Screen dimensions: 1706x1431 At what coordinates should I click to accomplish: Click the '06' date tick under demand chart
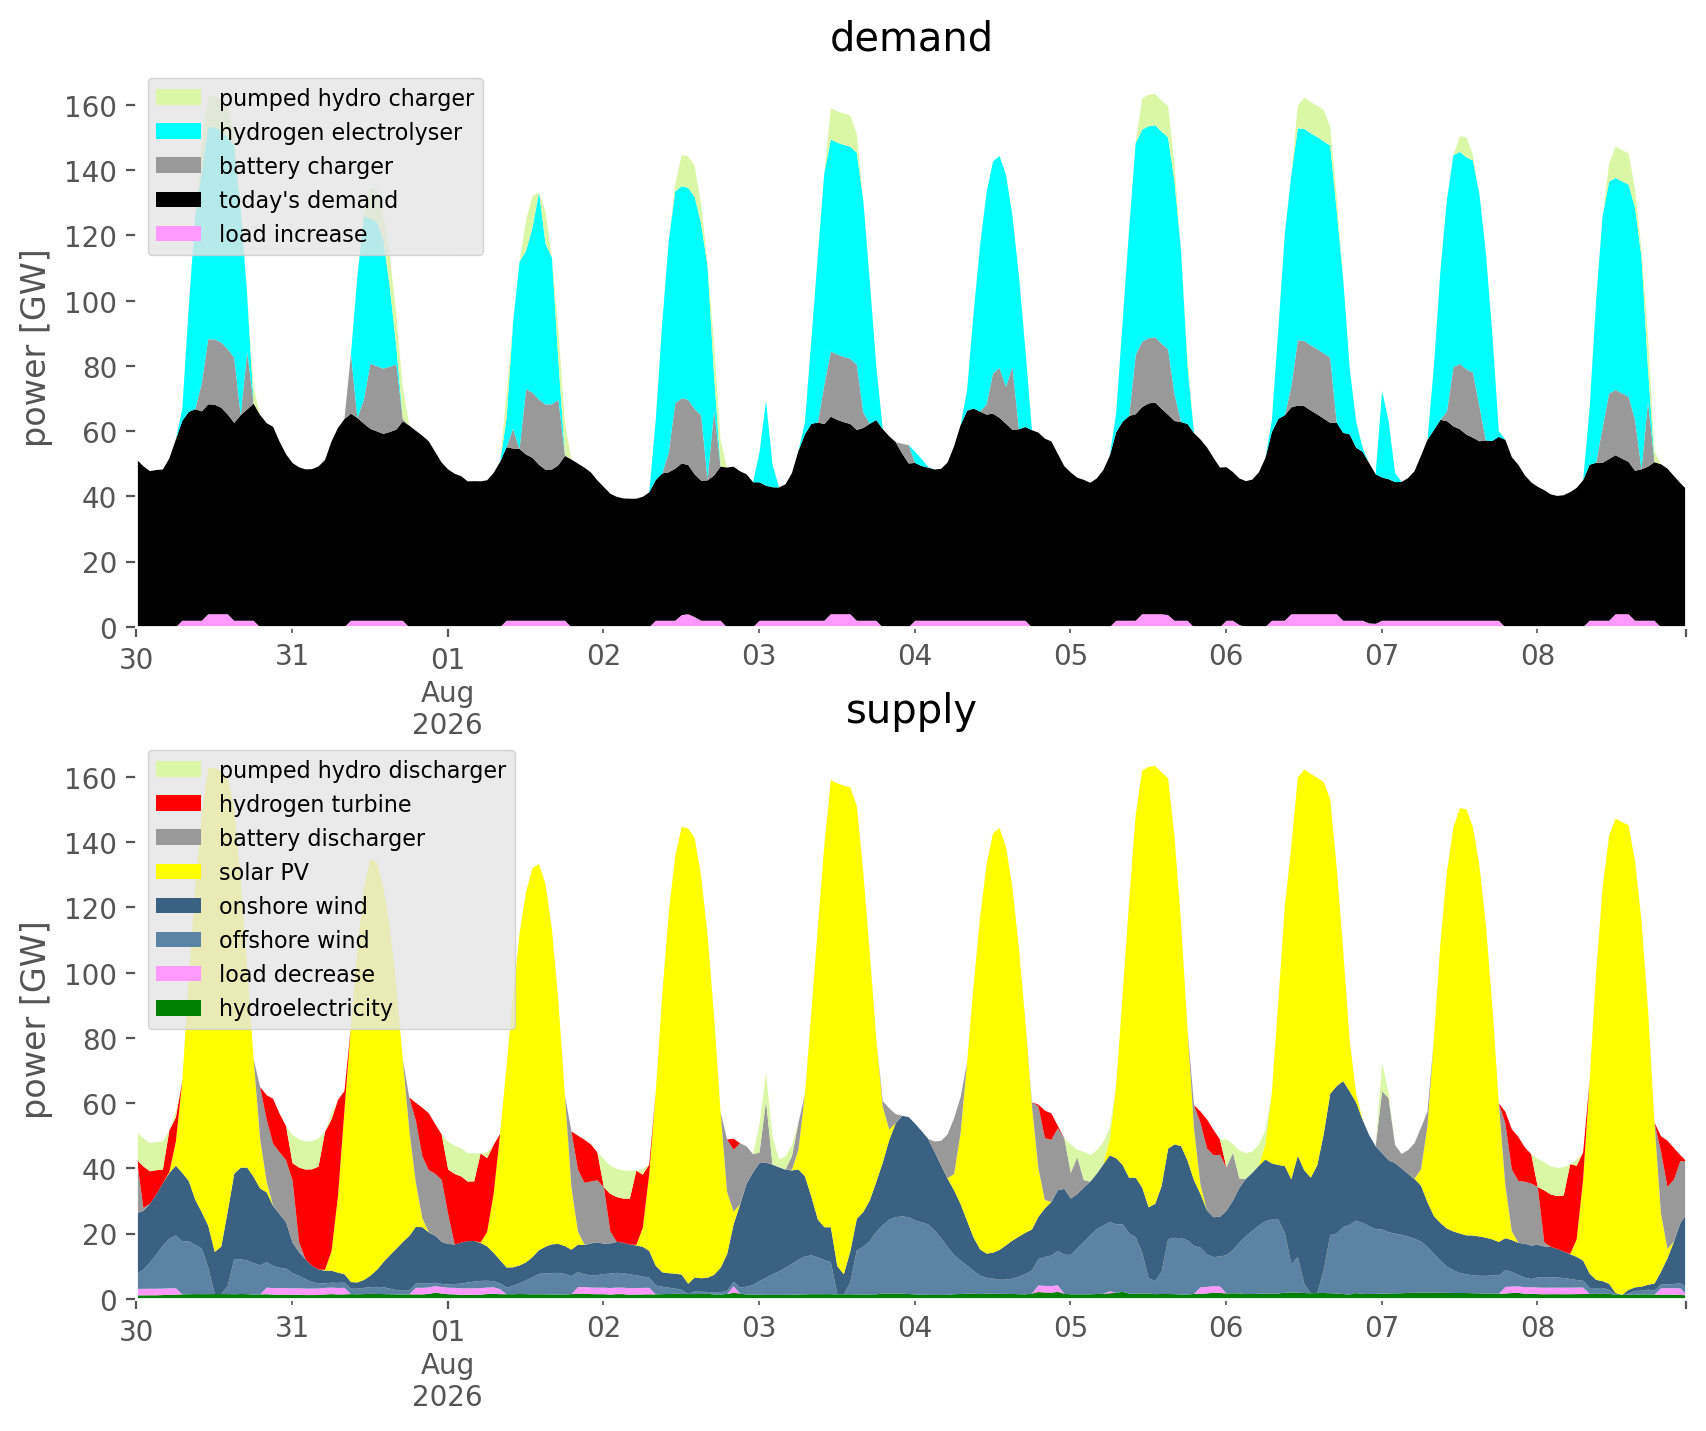click(1226, 657)
